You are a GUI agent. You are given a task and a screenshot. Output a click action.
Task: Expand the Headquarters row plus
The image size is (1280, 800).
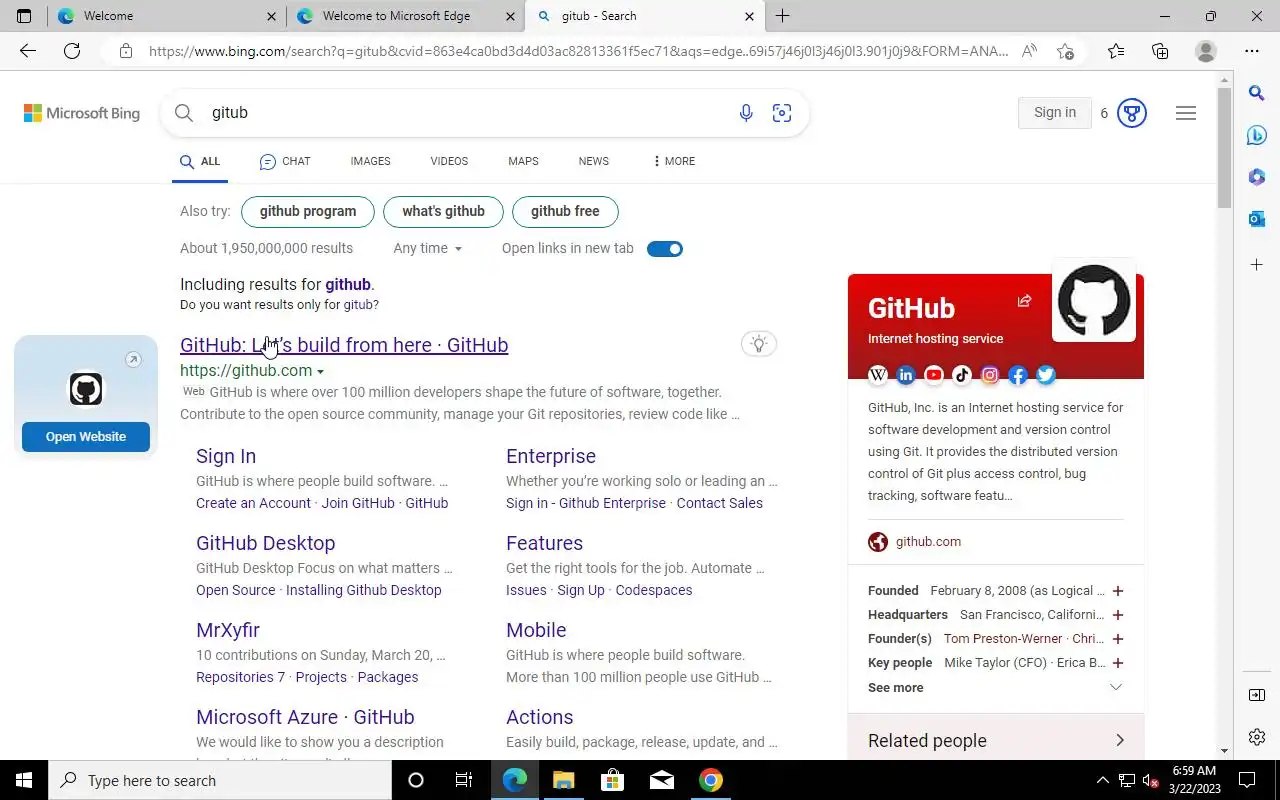point(1118,615)
